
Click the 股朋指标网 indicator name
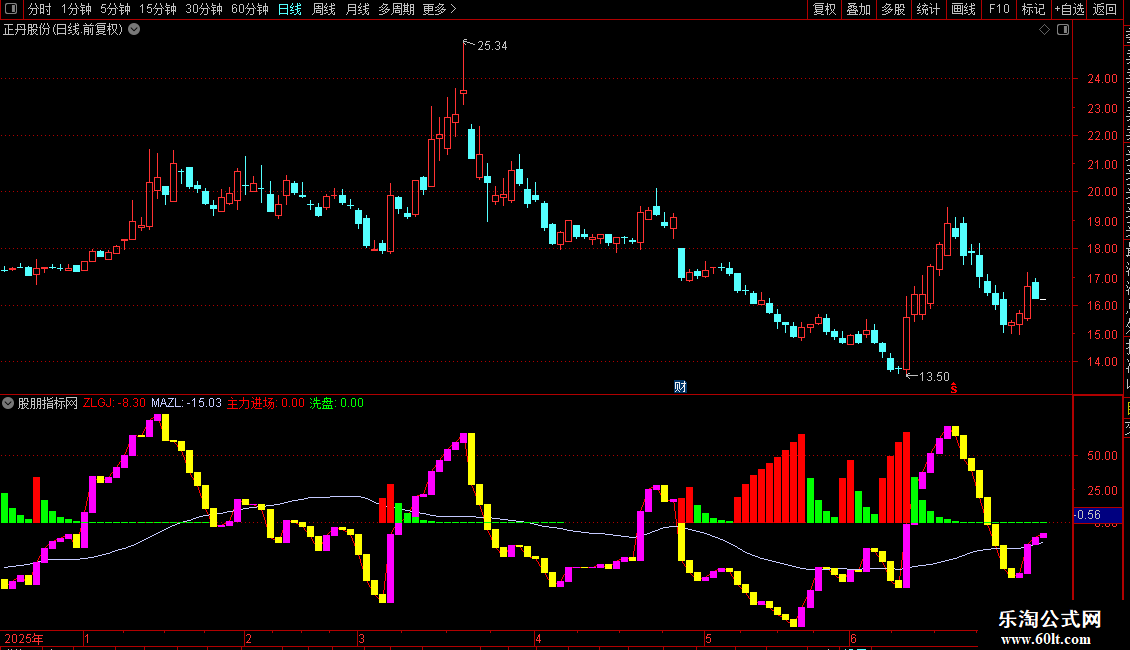point(48,404)
